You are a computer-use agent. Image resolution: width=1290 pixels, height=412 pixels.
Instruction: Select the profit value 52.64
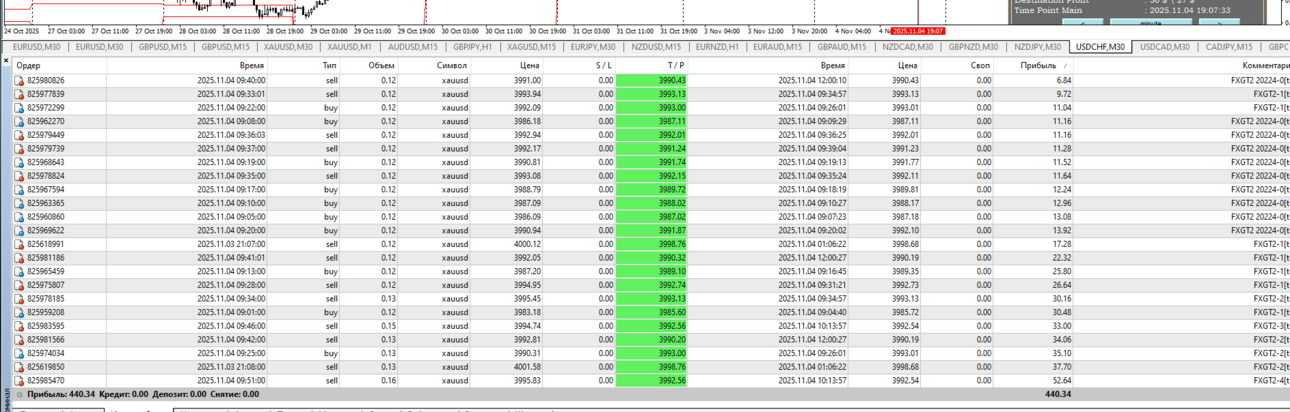tap(1062, 381)
